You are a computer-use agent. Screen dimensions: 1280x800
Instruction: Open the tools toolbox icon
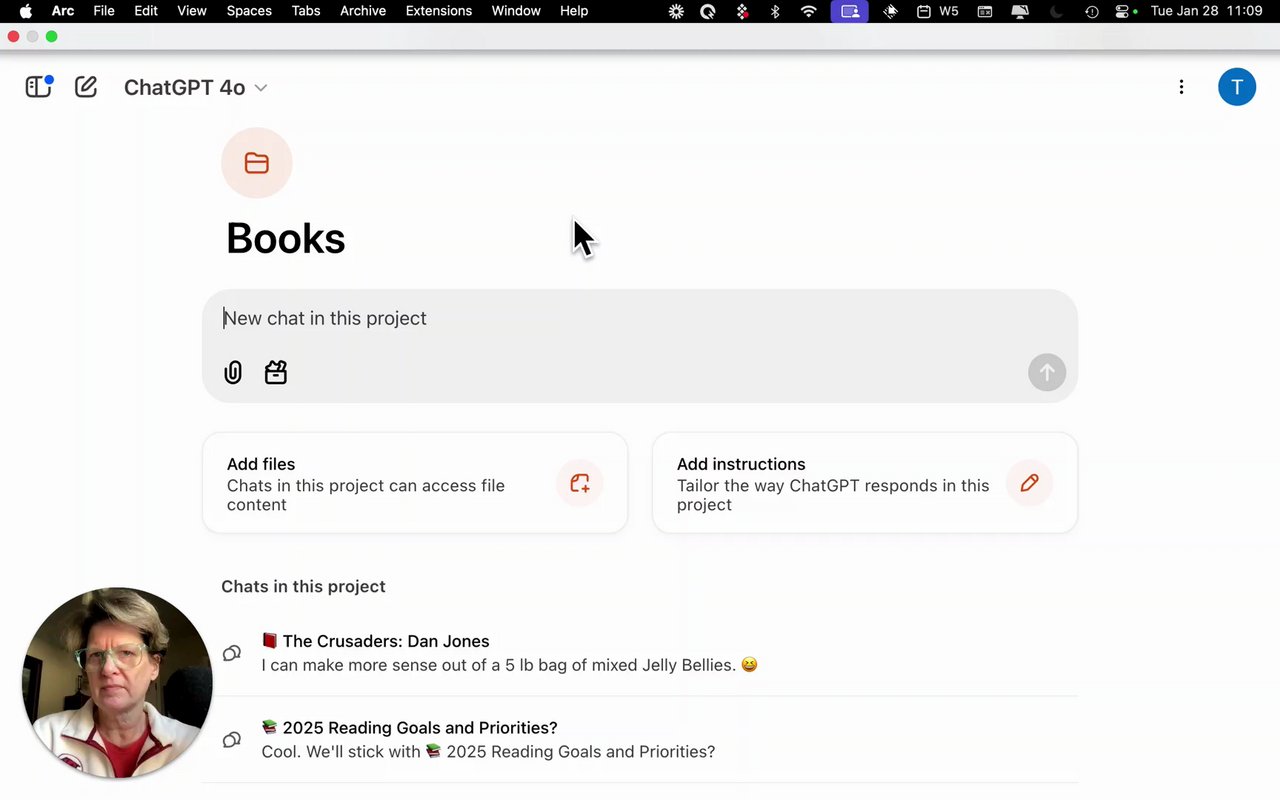pyautogui.click(x=276, y=372)
